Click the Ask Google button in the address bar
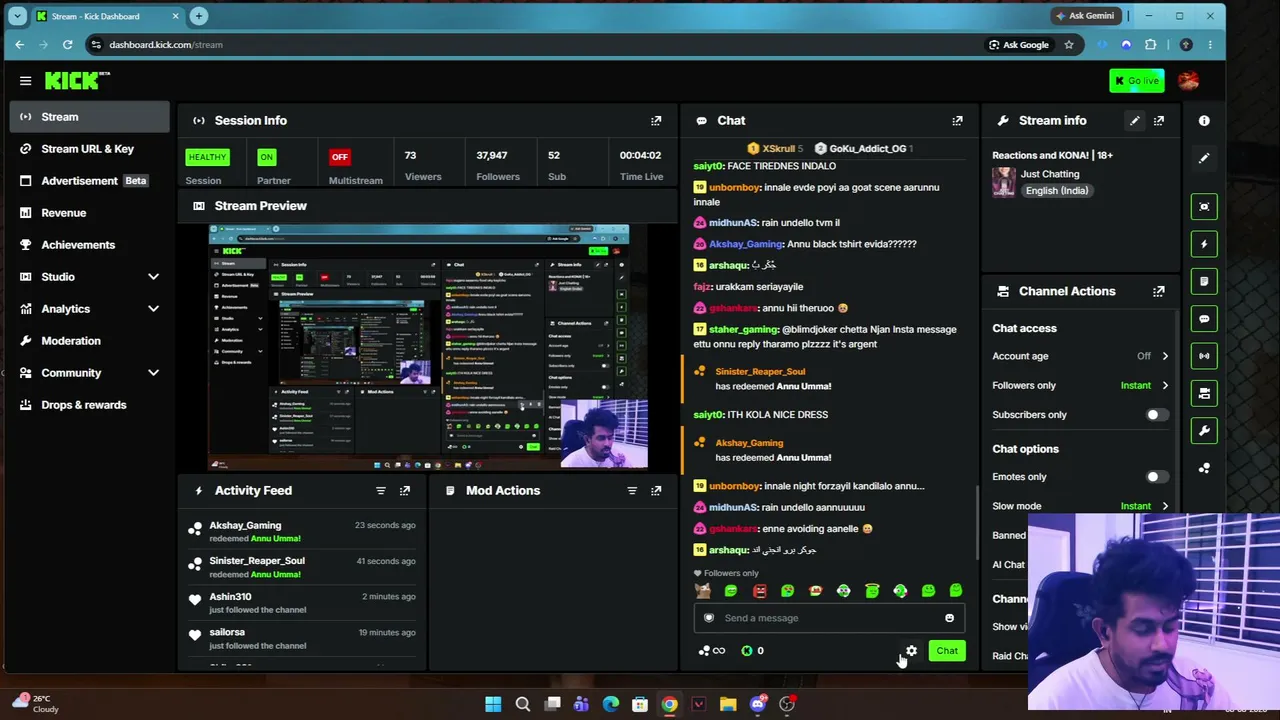 (1019, 45)
